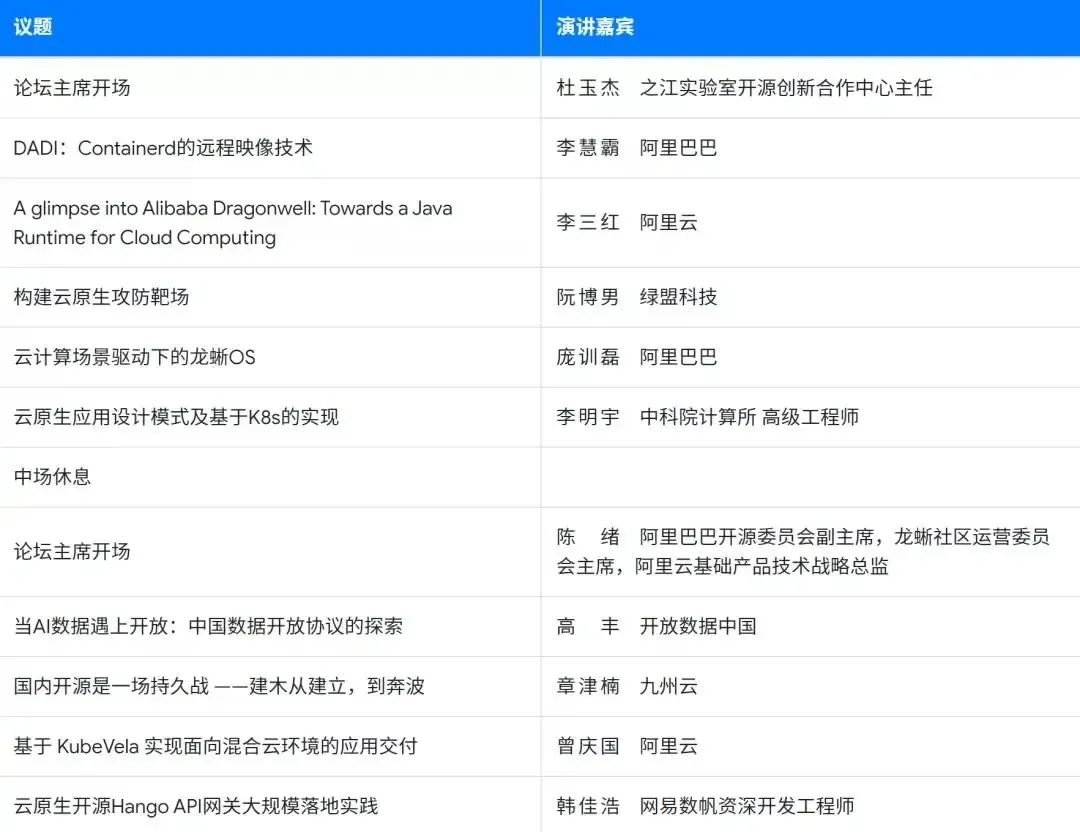1080x832 pixels.
Task: Click speaker 庞训磊 阿里巴巴 cell
Action: (x=811, y=357)
